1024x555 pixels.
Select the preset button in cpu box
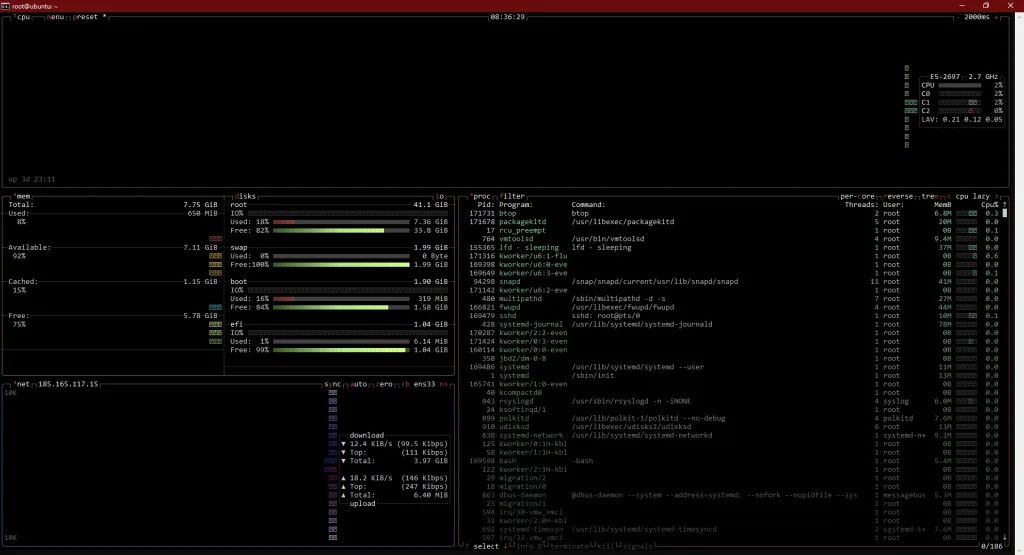(x=87, y=17)
